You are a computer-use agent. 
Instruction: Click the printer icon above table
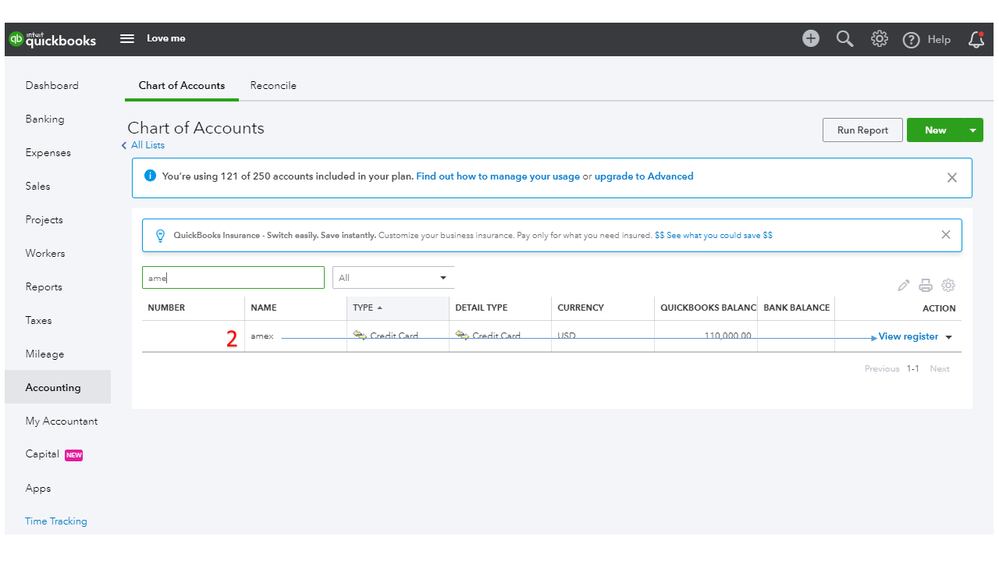[926, 285]
